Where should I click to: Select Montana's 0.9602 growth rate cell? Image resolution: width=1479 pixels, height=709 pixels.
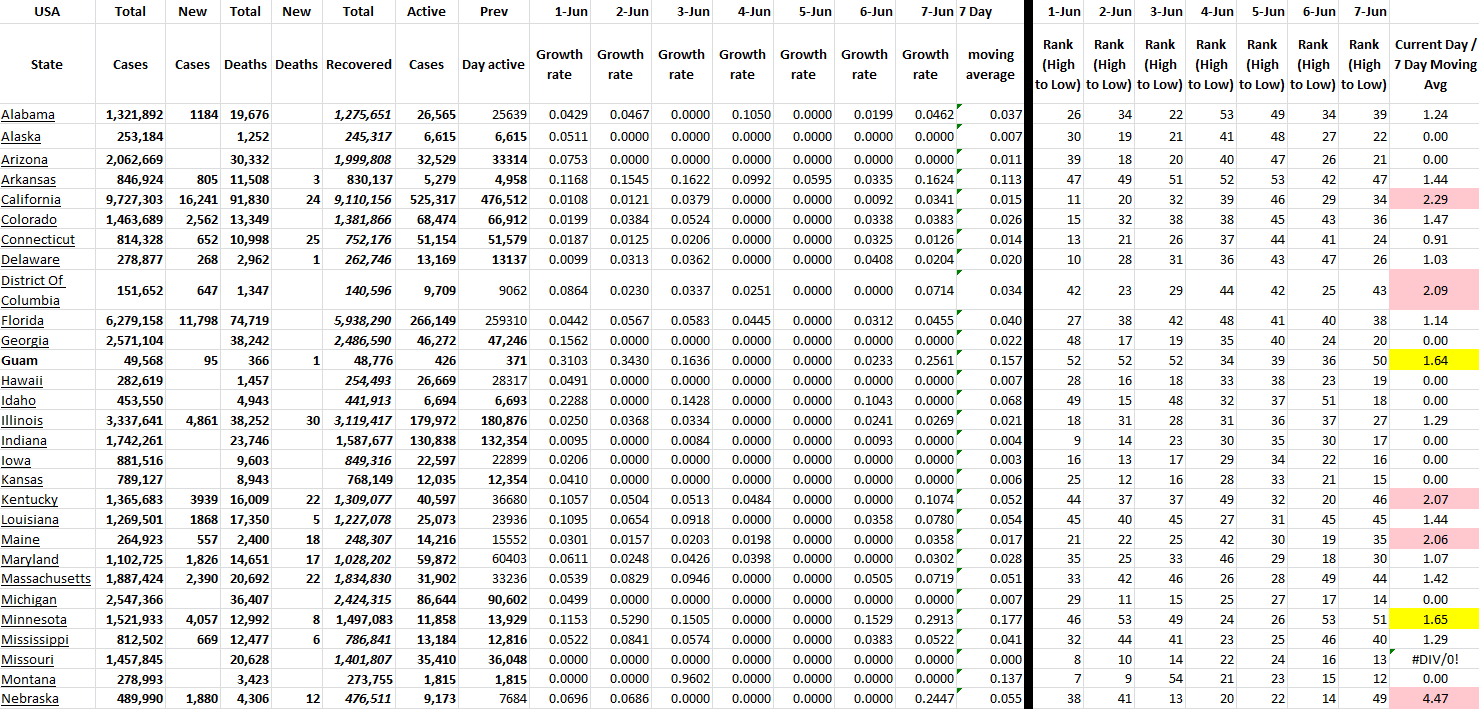pyautogui.click(x=681, y=680)
